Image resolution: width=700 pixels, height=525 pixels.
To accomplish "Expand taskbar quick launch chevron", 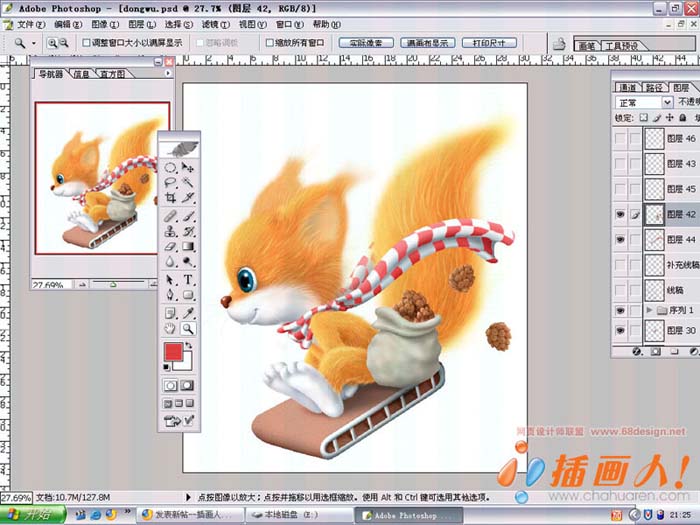I will [x=127, y=511].
